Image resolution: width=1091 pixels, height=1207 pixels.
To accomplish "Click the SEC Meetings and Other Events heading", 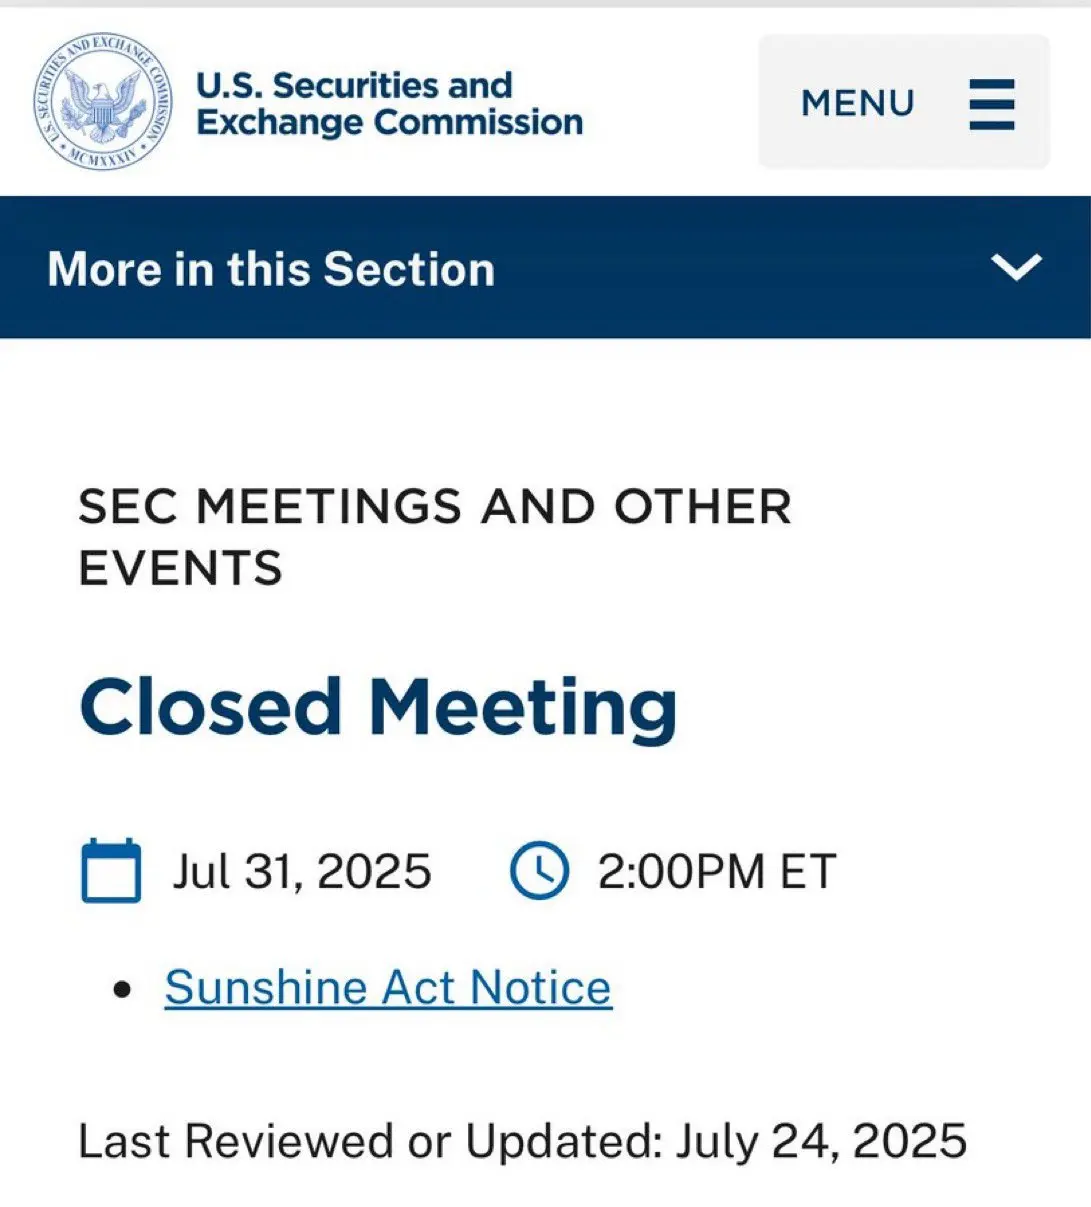I will click(x=435, y=537).
